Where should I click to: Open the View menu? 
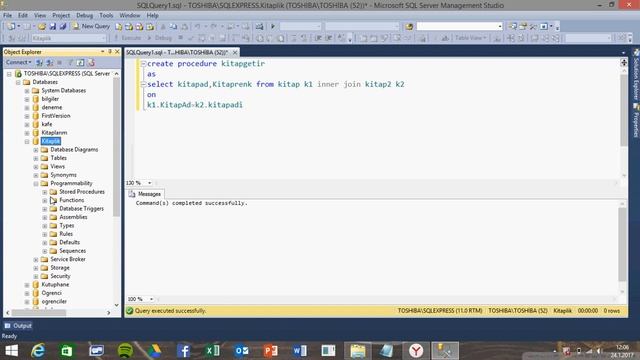pos(40,15)
